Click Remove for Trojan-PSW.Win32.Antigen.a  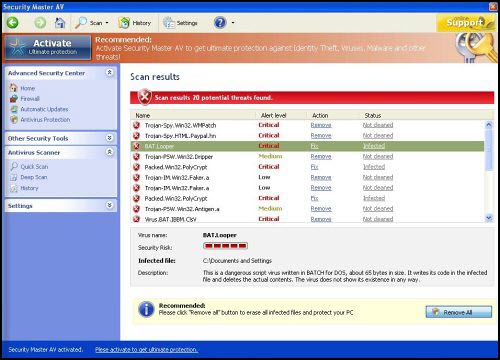coord(321,209)
